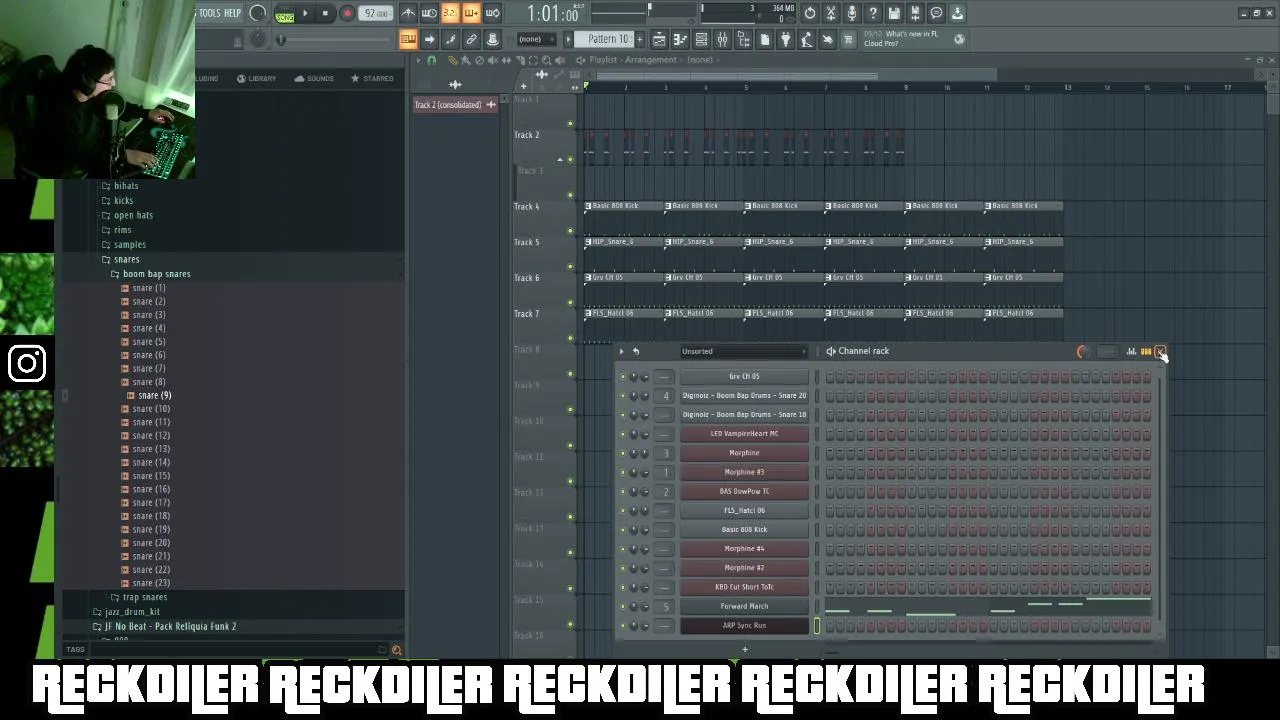
Task: Arm the record button
Action: coord(347,13)
